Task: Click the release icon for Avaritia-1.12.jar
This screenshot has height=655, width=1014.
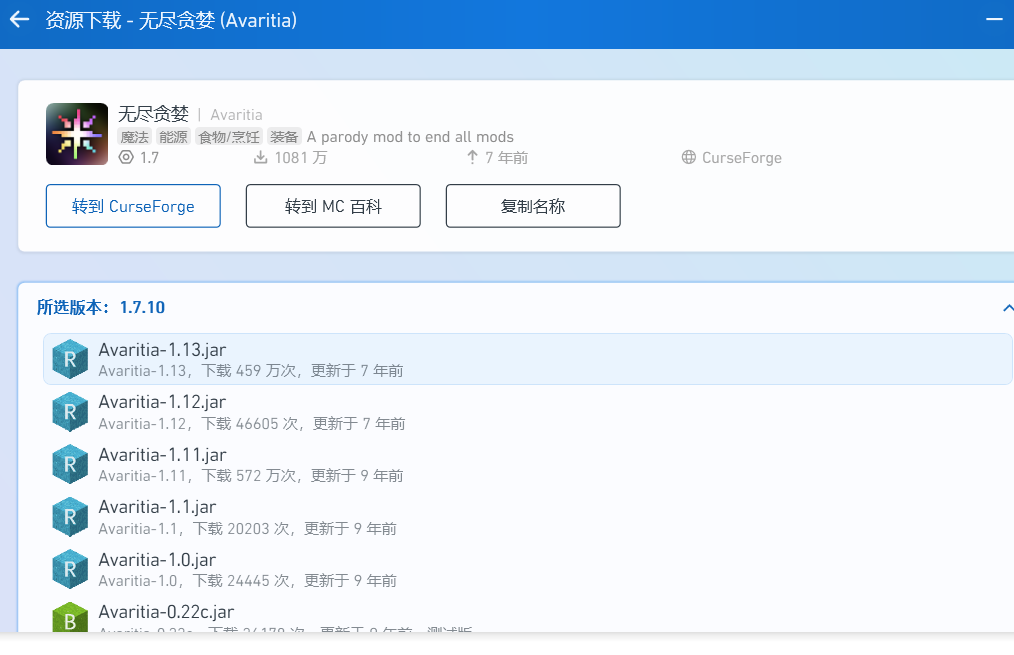Action: click(x=70, y=412)
